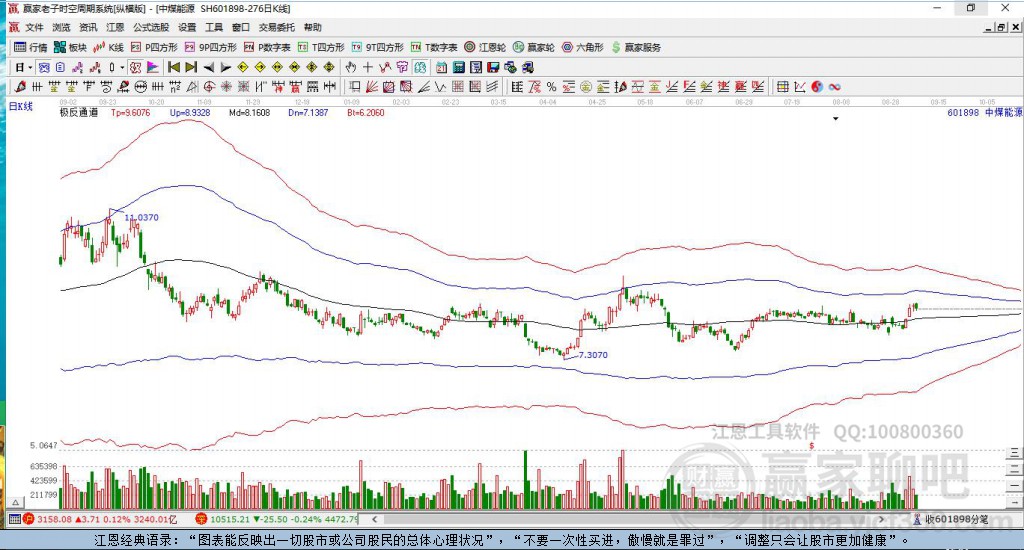The width and height of the screenshot is (1024, 550).
Task: Click the 日K线 chart label
Action: (20, 106)
